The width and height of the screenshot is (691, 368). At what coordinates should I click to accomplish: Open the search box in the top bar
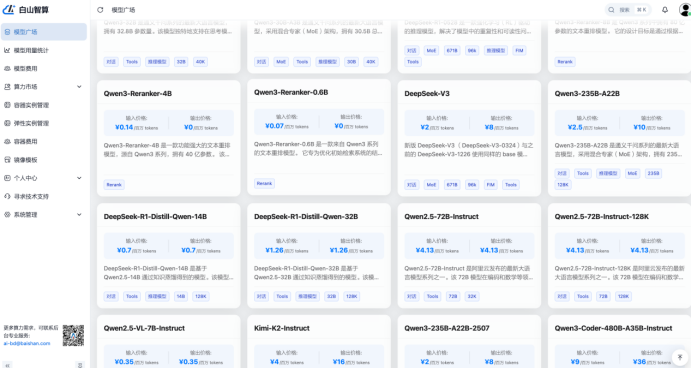click(628, 10)
